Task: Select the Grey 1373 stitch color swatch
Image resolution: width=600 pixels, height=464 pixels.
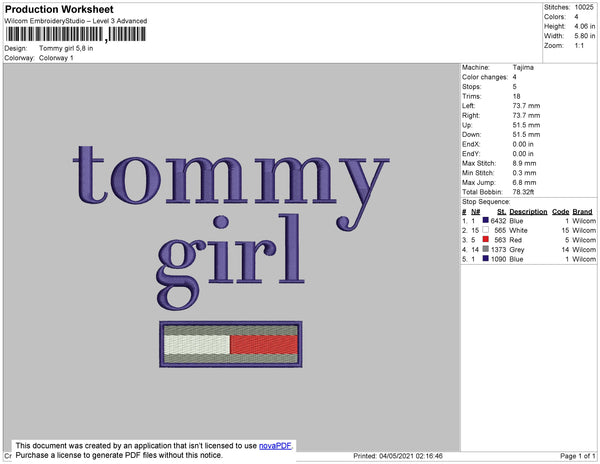Action: tap(486, 249)
